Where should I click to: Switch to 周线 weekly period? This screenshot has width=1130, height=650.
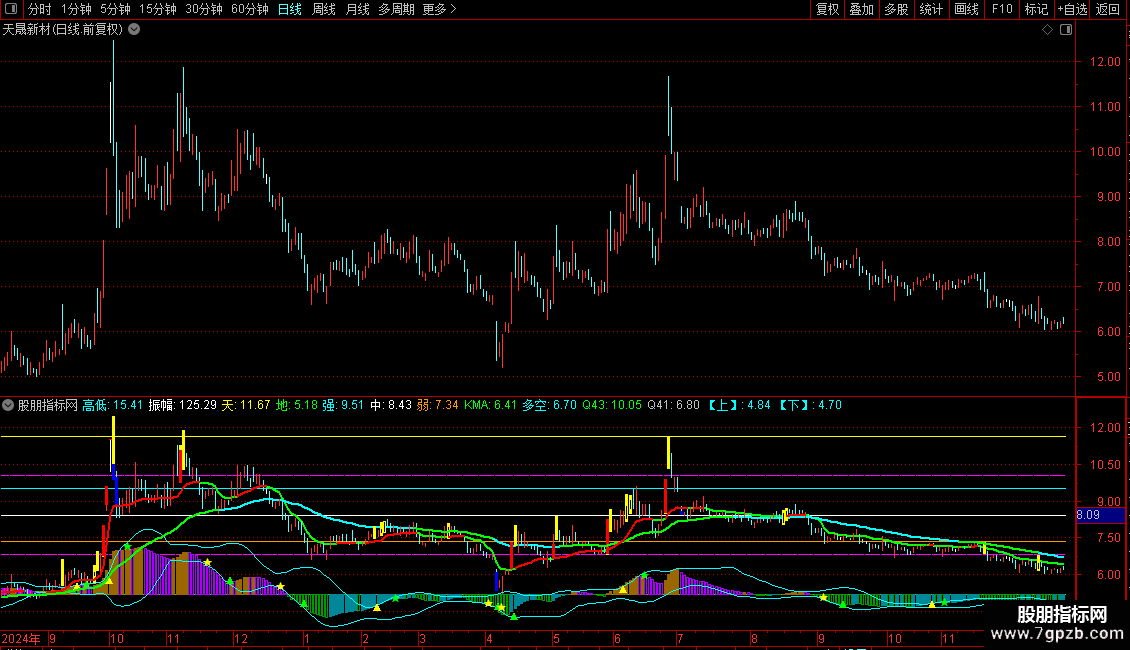324,9
